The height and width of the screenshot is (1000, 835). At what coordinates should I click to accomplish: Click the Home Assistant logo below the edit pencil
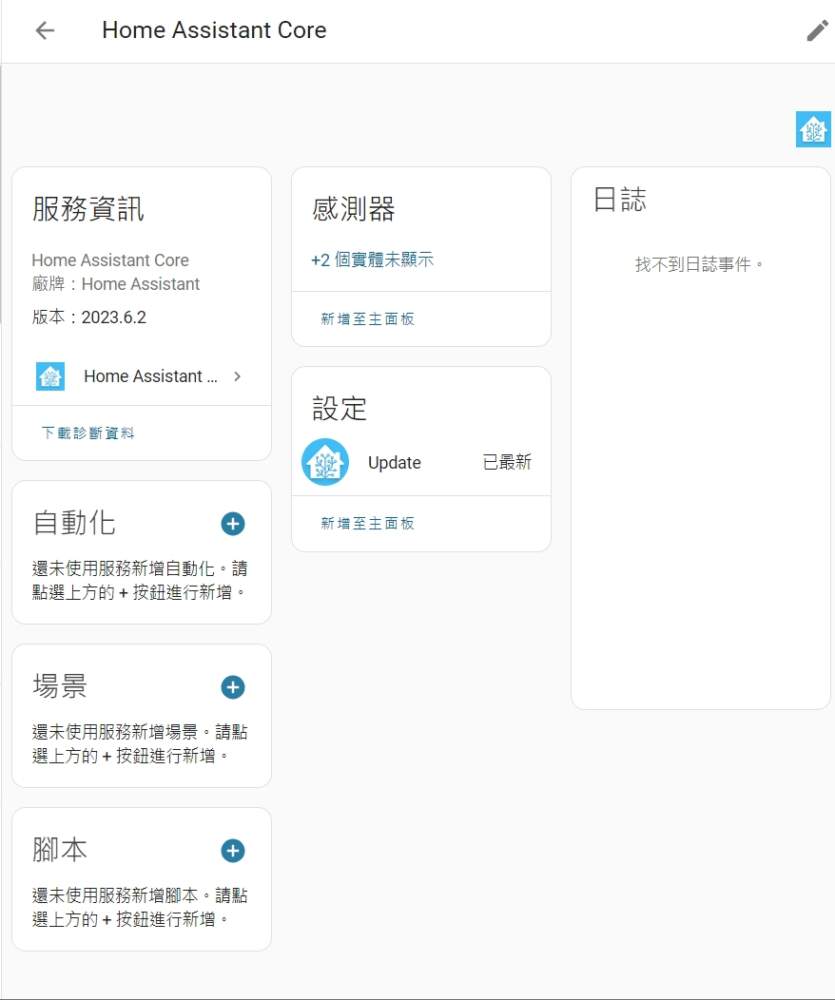click(x=813, y=129)
